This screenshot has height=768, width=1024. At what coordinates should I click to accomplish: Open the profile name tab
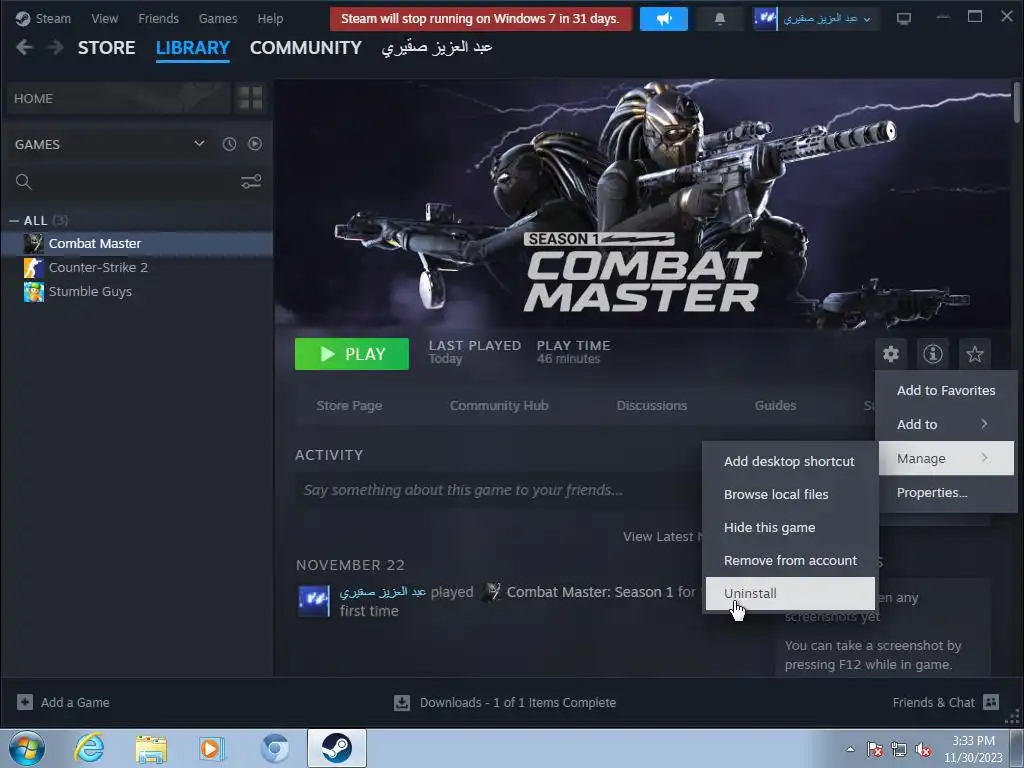click(437, 48)
